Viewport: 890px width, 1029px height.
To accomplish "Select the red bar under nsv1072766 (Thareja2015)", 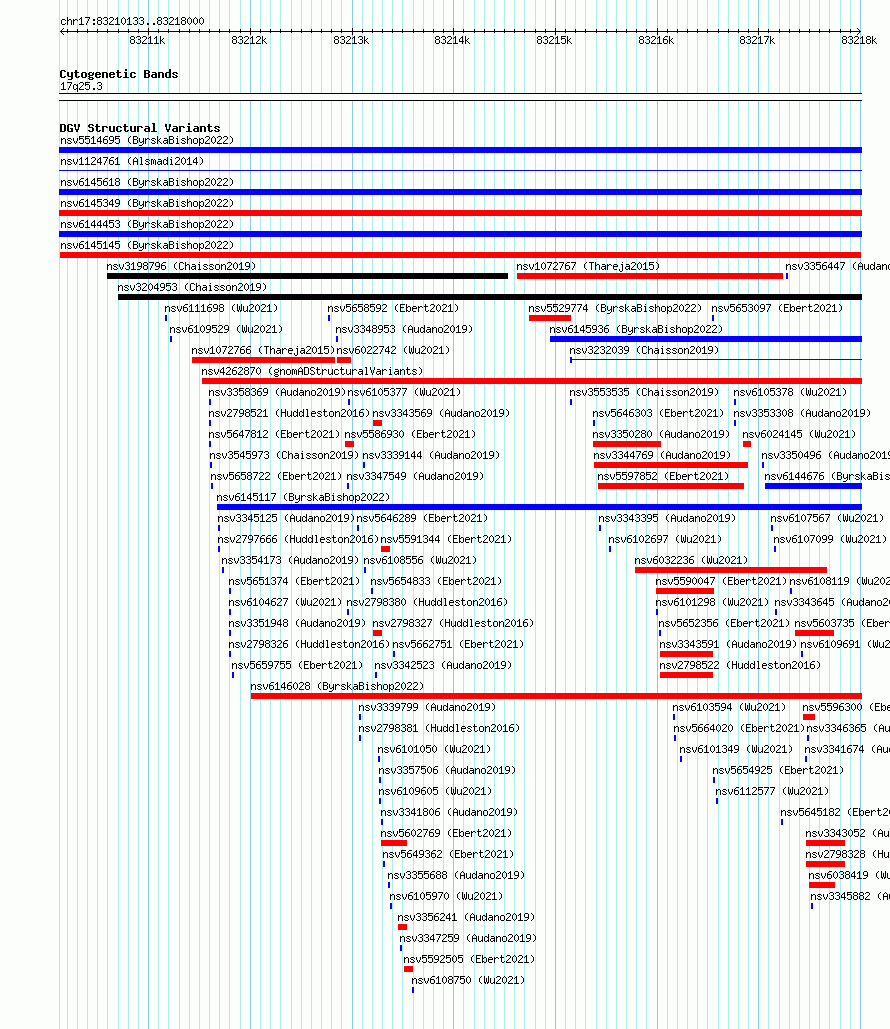I will (263, 360).
